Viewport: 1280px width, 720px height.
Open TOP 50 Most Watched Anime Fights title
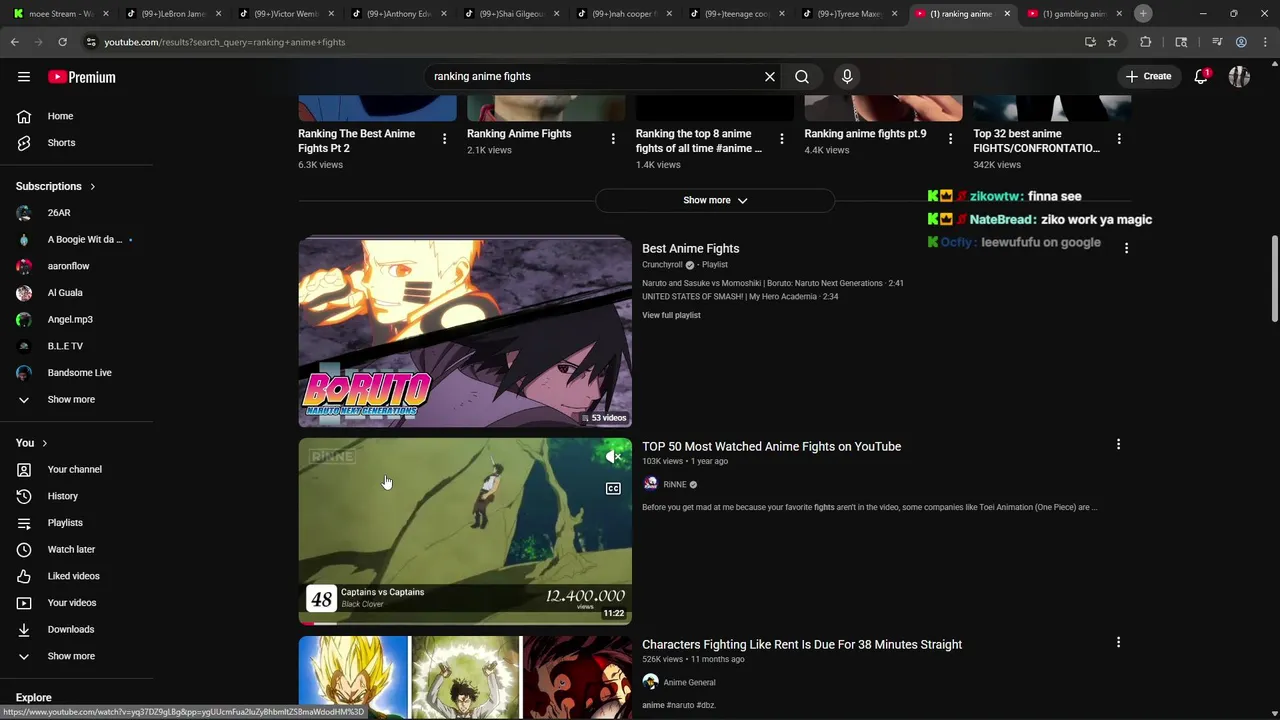coord(771,447)
